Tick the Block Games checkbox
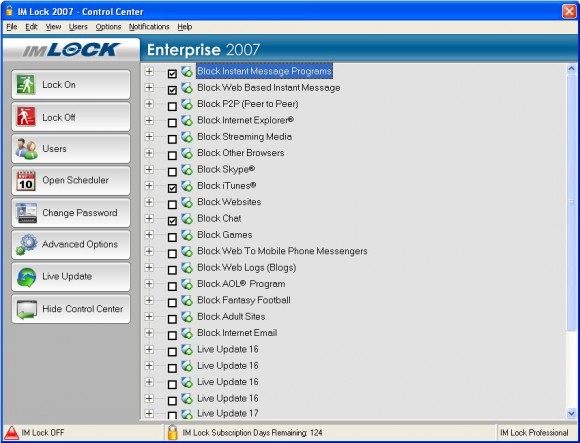Viewport: 580px width, 443px height. pos(172,237)
